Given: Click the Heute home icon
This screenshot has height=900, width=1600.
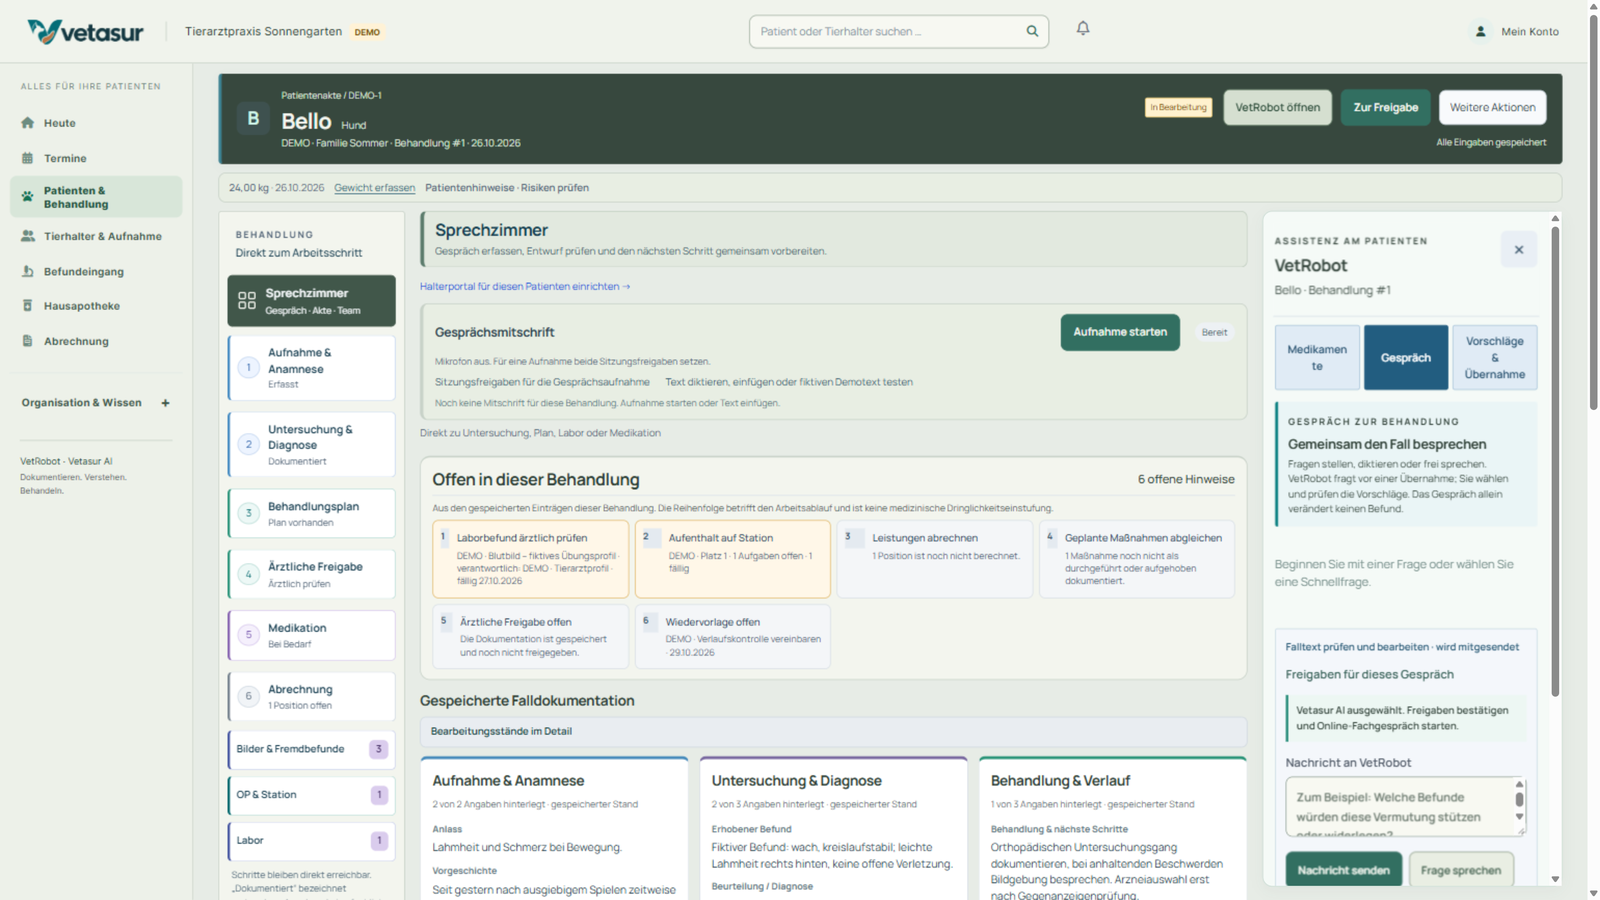Looking at the screenshot, I should coord(28,123).
